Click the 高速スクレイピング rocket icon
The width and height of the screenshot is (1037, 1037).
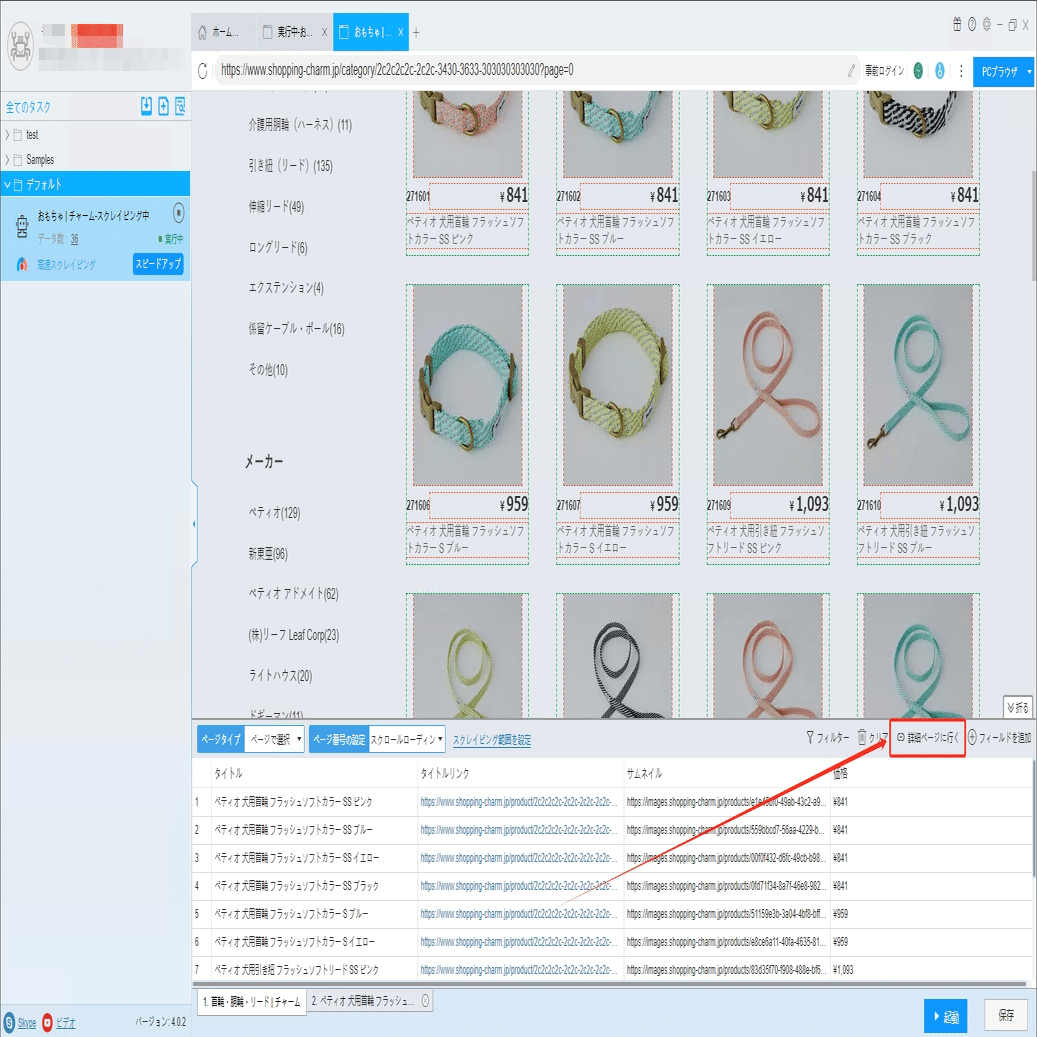(x=22, y=265)
